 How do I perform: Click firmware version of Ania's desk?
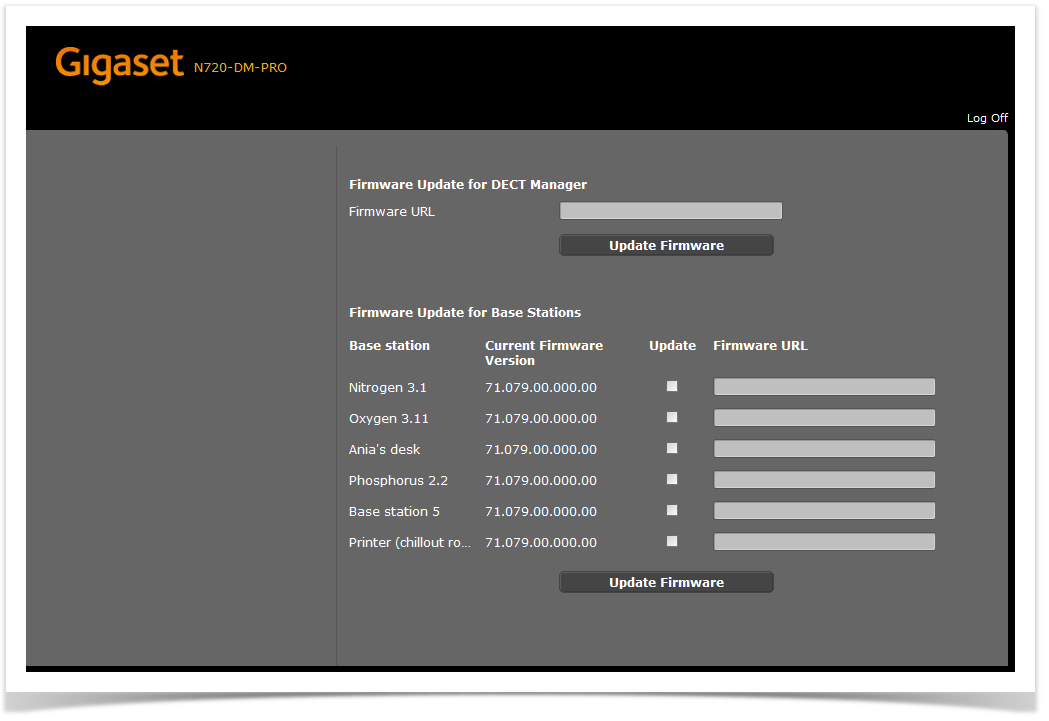(541, 449)
